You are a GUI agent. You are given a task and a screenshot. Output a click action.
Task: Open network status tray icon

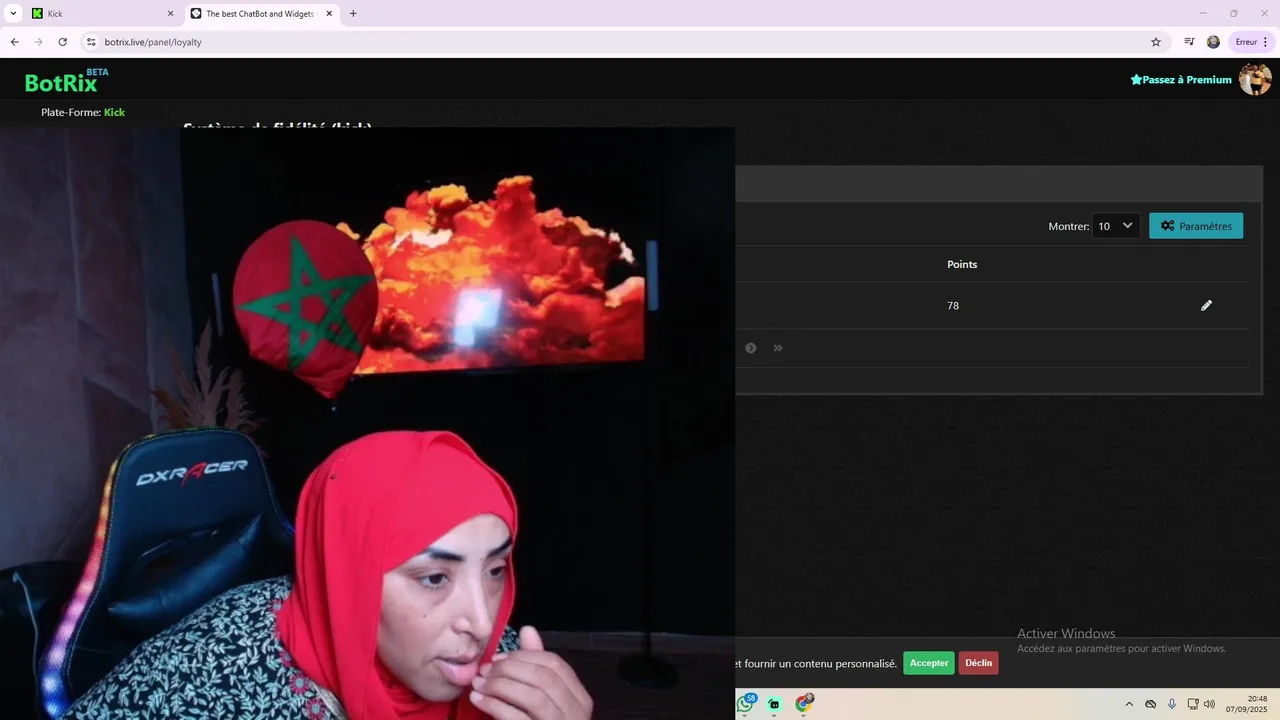point(1193,704)
